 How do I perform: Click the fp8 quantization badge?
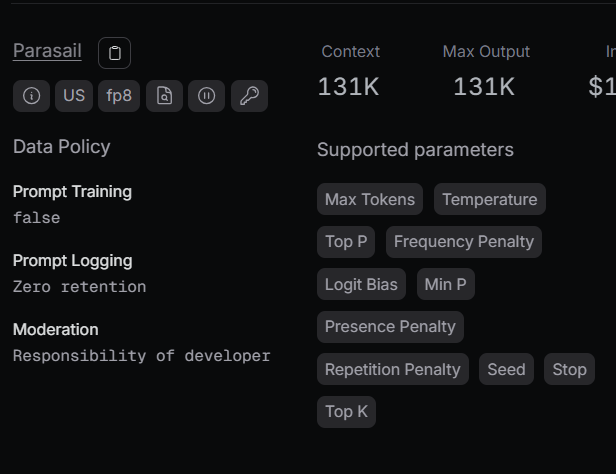(119, 96)
